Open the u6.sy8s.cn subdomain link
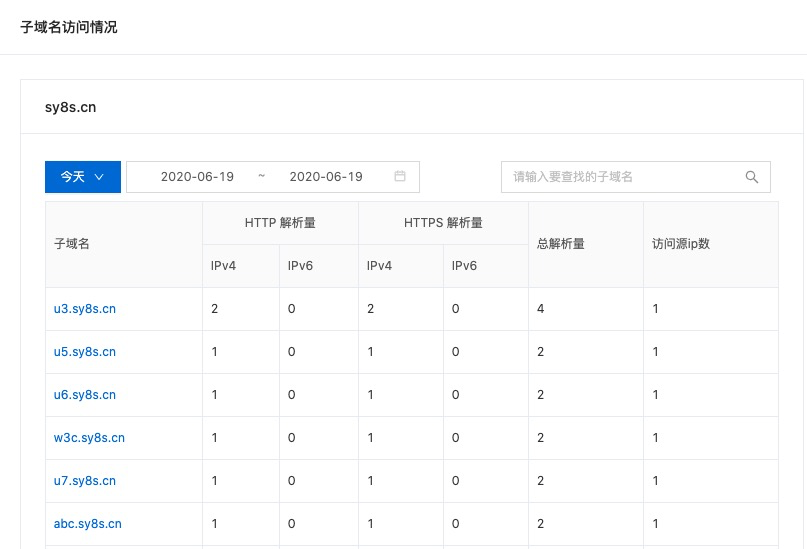This screenshot has width=807, height=549. click(85, 395)
